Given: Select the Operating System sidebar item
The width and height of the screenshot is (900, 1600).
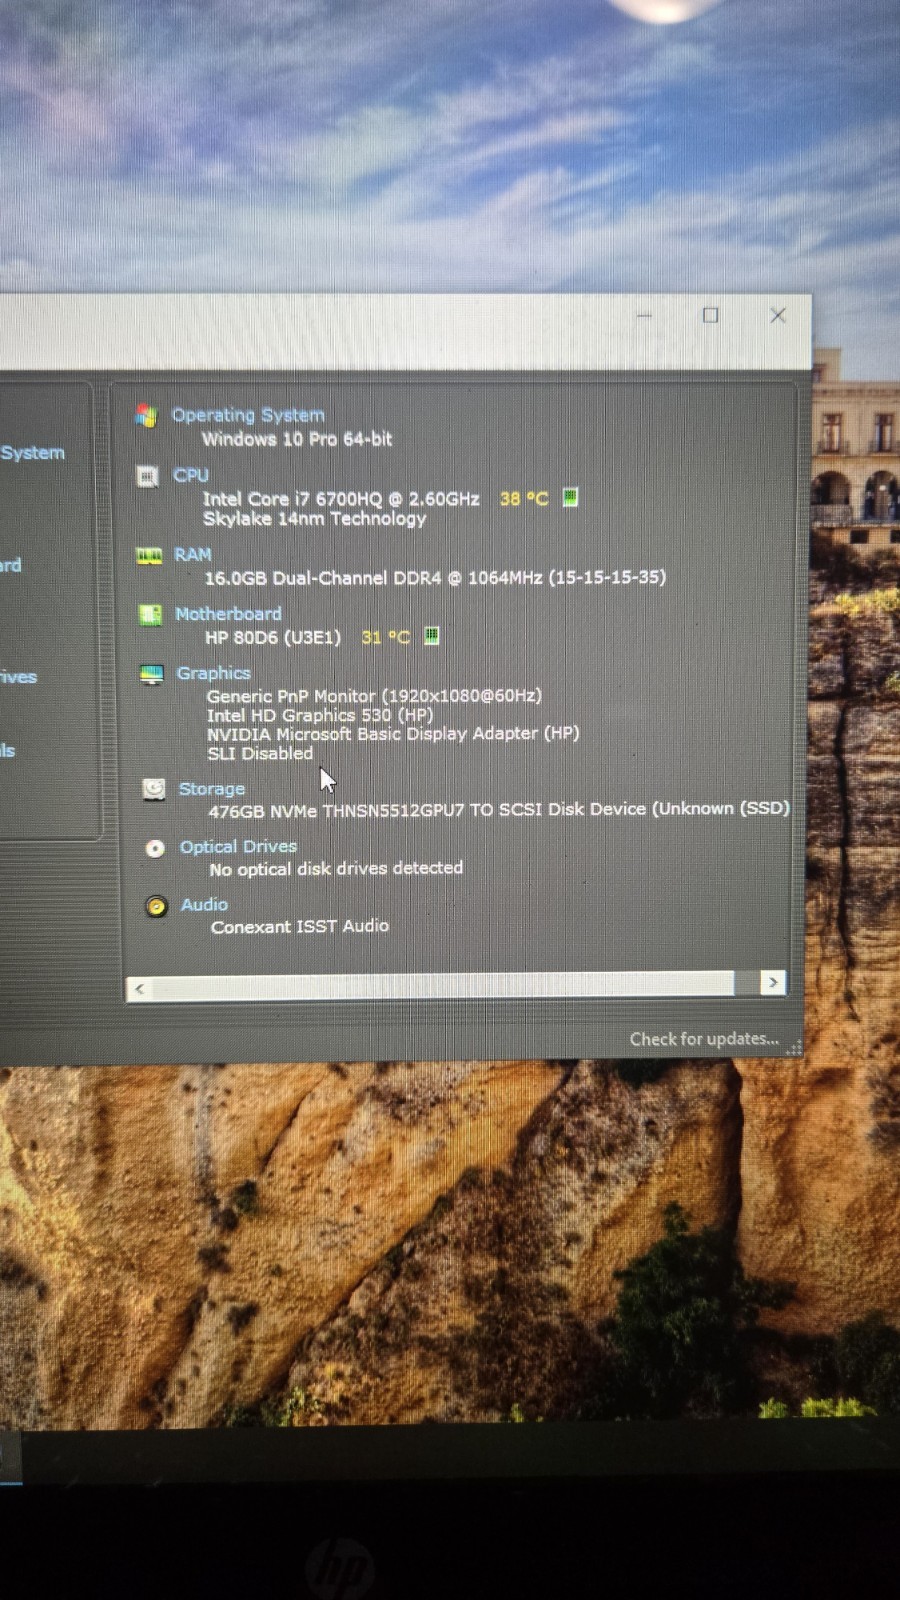Looking at the screenshot, I should (33, 453).
